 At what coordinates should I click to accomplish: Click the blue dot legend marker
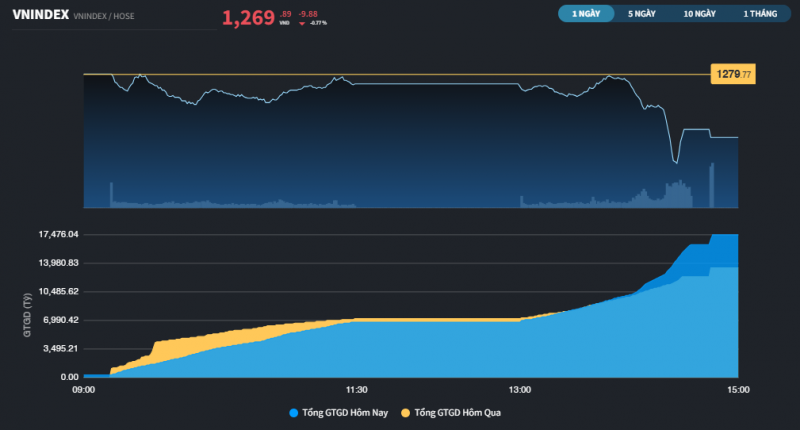pos(293,412)
